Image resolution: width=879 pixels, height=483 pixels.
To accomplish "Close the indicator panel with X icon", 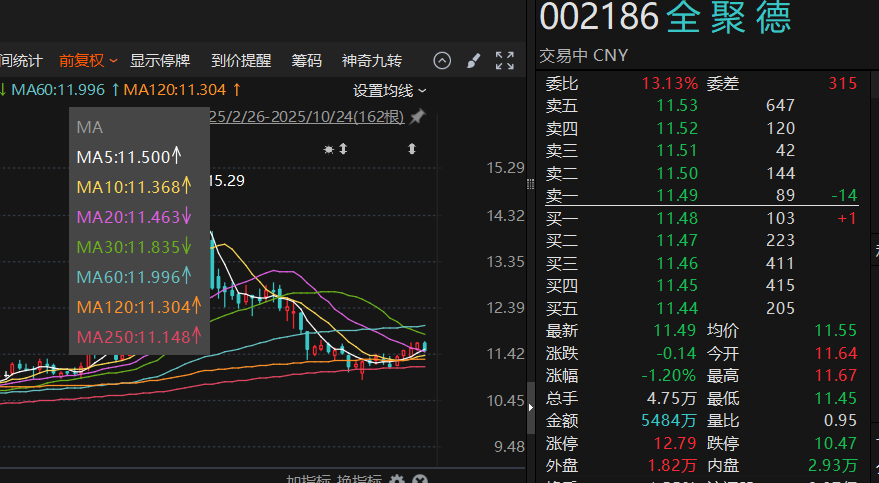I will click(x=420, y=479).
